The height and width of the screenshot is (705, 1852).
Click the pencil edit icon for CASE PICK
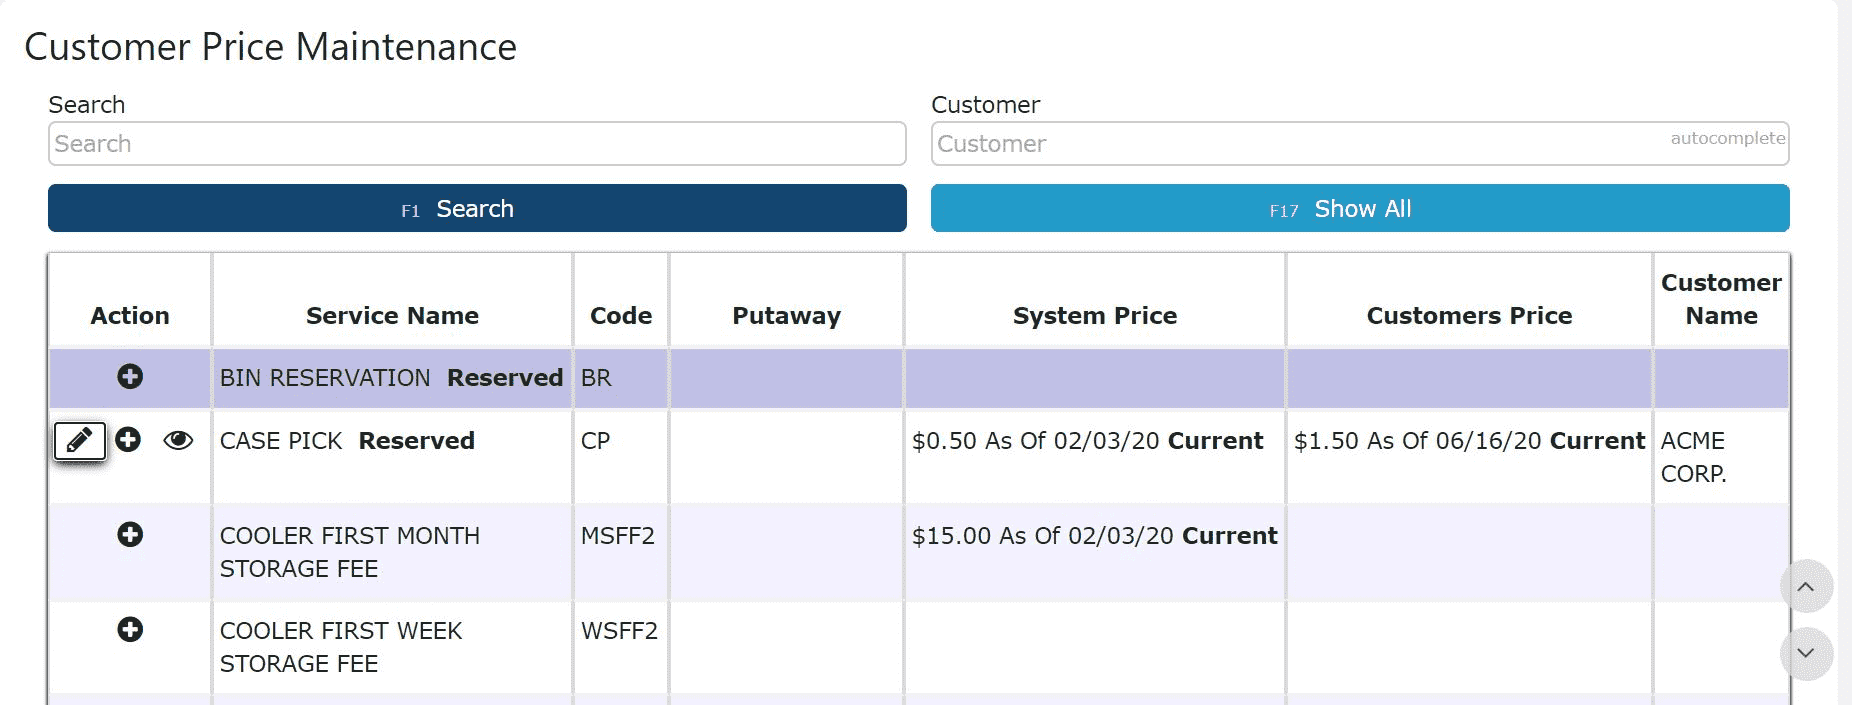click(80, 440)
